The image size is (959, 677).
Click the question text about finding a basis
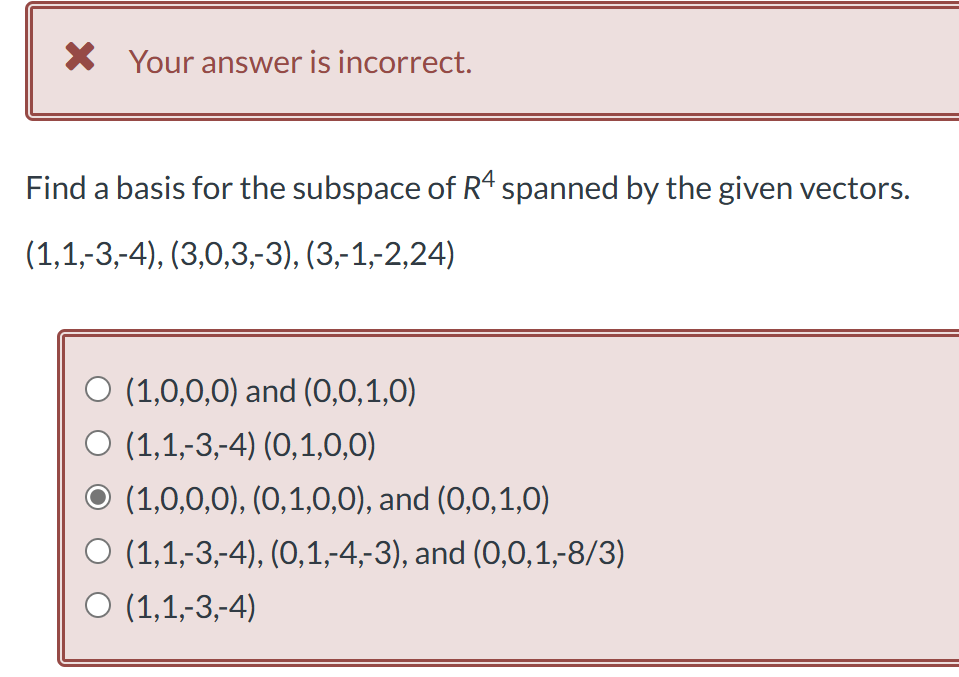tap(466, 187)
